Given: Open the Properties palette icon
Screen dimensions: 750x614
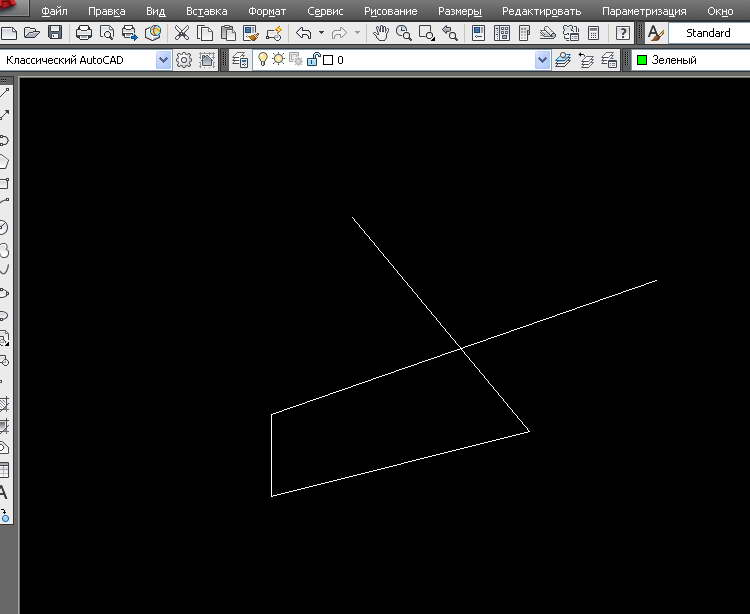Looking at the screenshot, I should (x=478, y=33).
